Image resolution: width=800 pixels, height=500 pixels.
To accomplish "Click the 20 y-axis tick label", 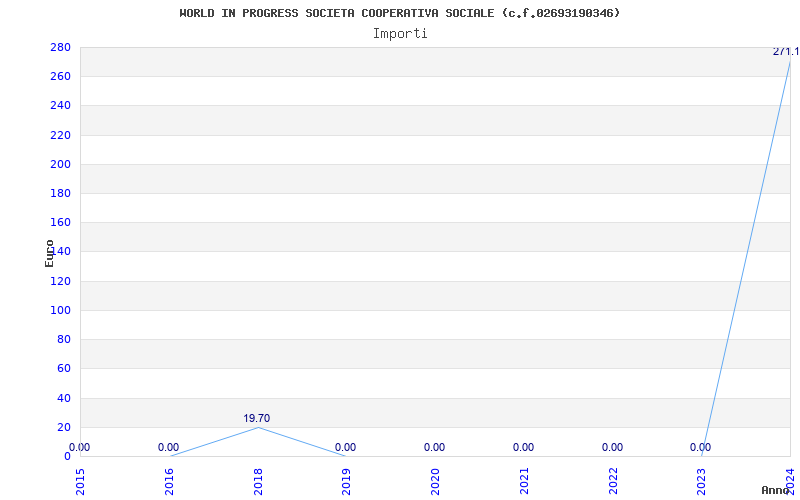I will (64, 427).
